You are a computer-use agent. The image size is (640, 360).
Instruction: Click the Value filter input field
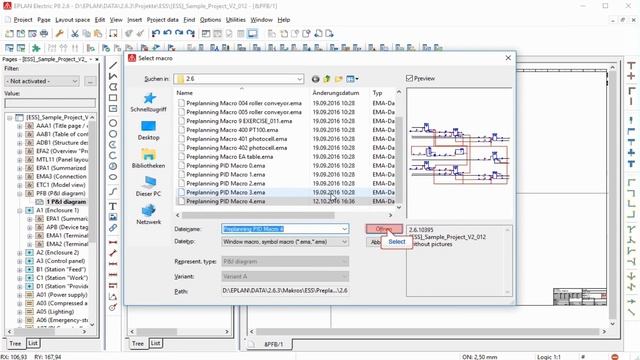pyautogui.click(x=50, y=103)
